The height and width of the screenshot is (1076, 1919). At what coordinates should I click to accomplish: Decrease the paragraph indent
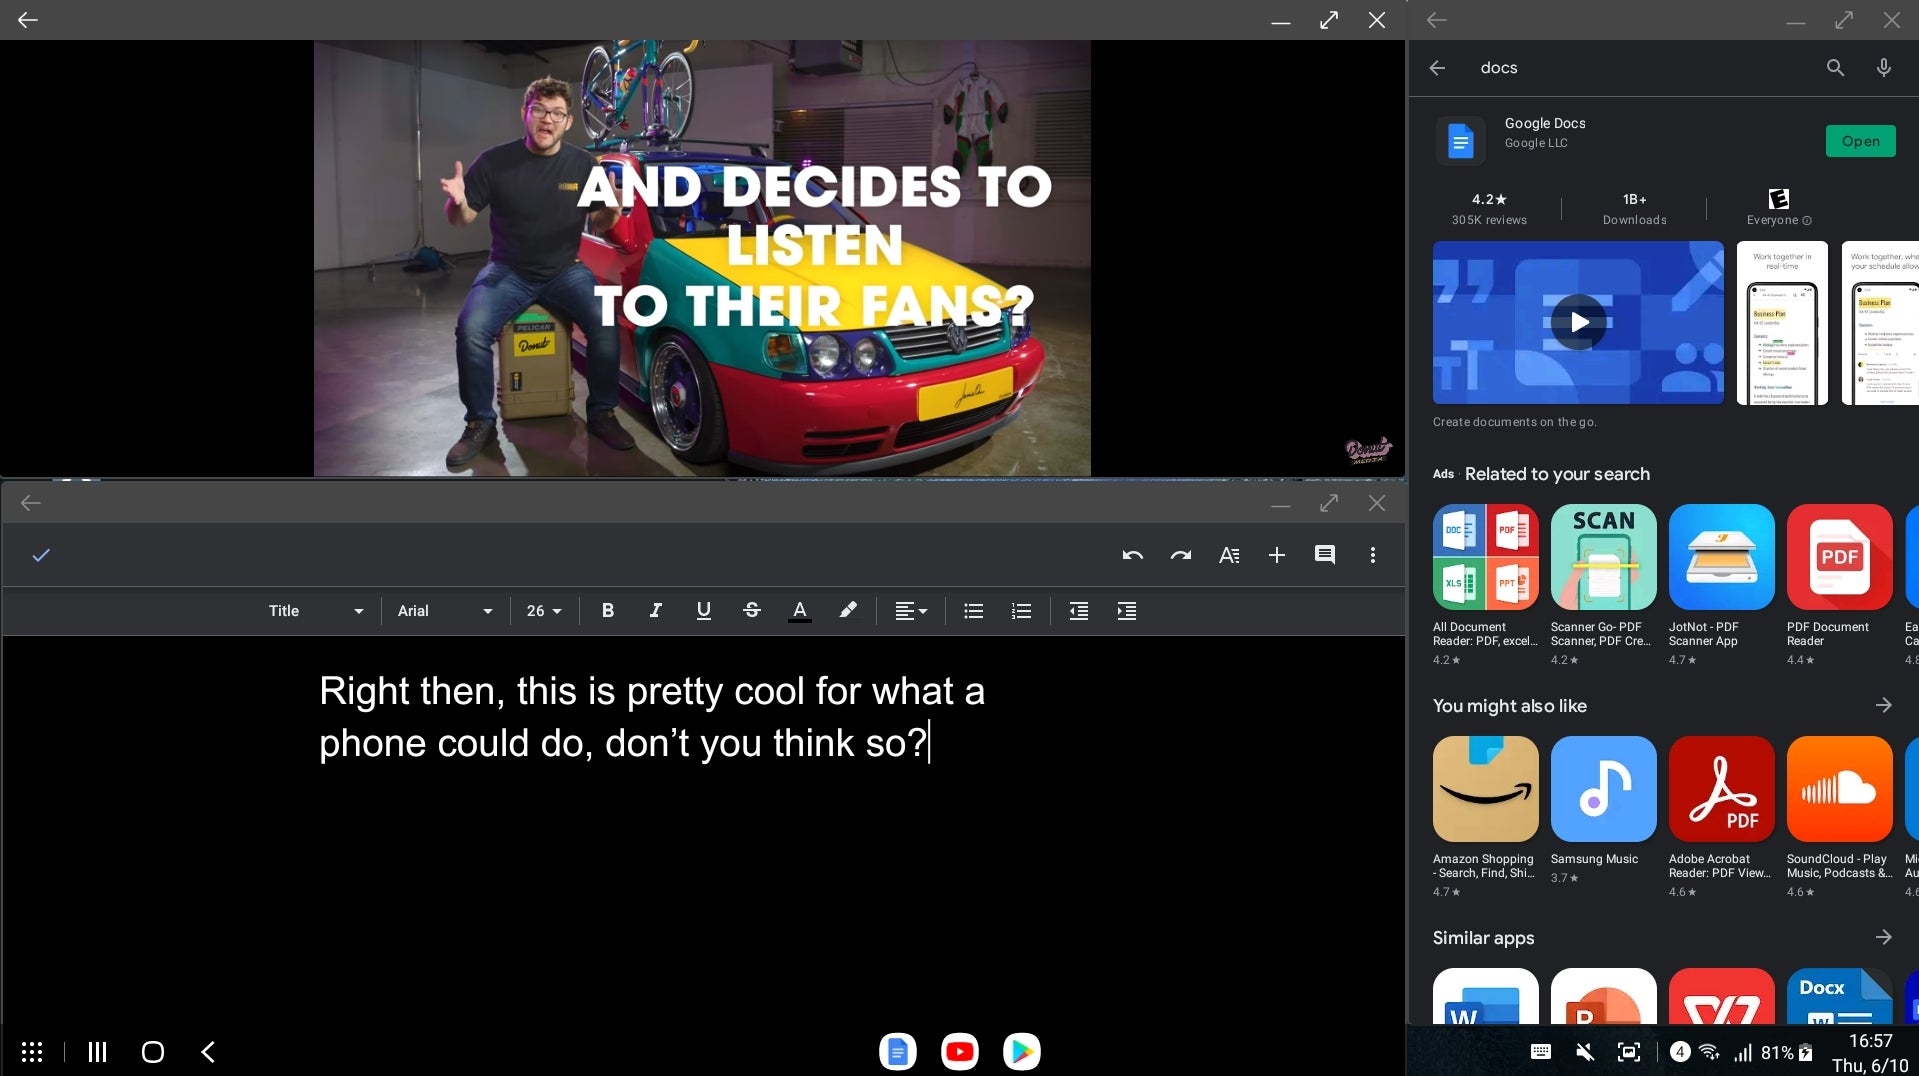point(1078,611)
